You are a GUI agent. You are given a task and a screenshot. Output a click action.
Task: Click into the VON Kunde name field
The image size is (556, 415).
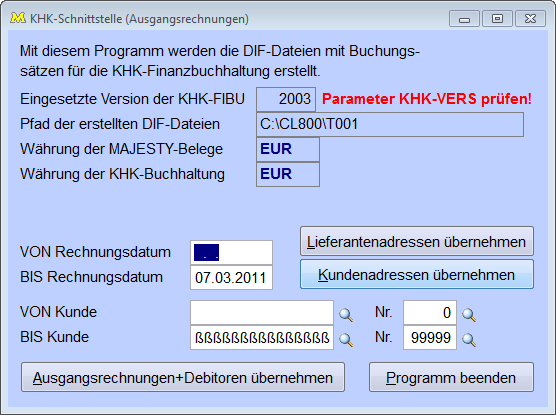(x=262, y=312)
